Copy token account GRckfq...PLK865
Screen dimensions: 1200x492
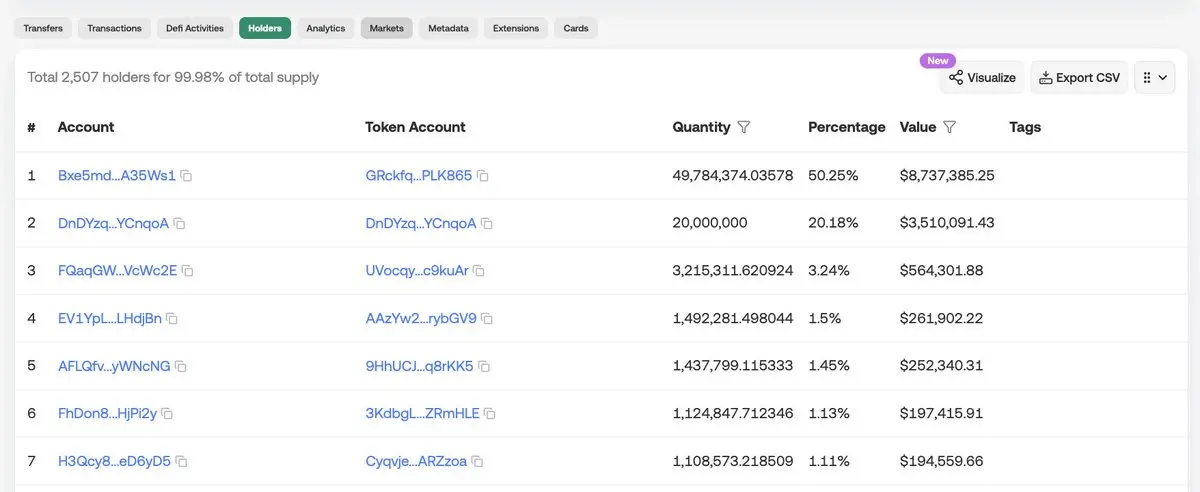483,176
